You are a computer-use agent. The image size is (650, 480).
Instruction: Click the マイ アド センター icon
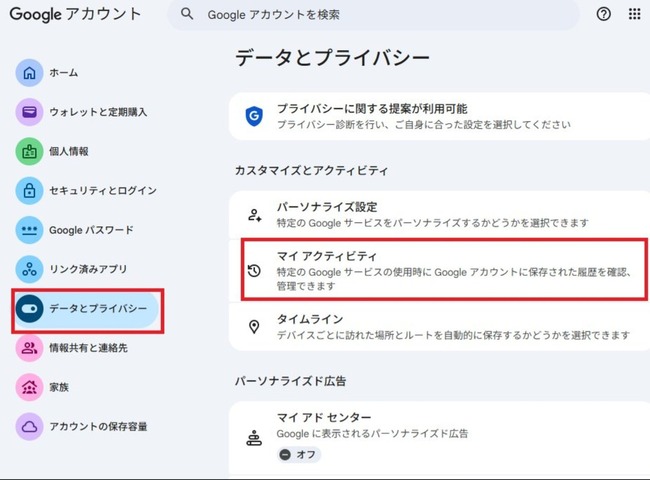[x=254, y=438]
